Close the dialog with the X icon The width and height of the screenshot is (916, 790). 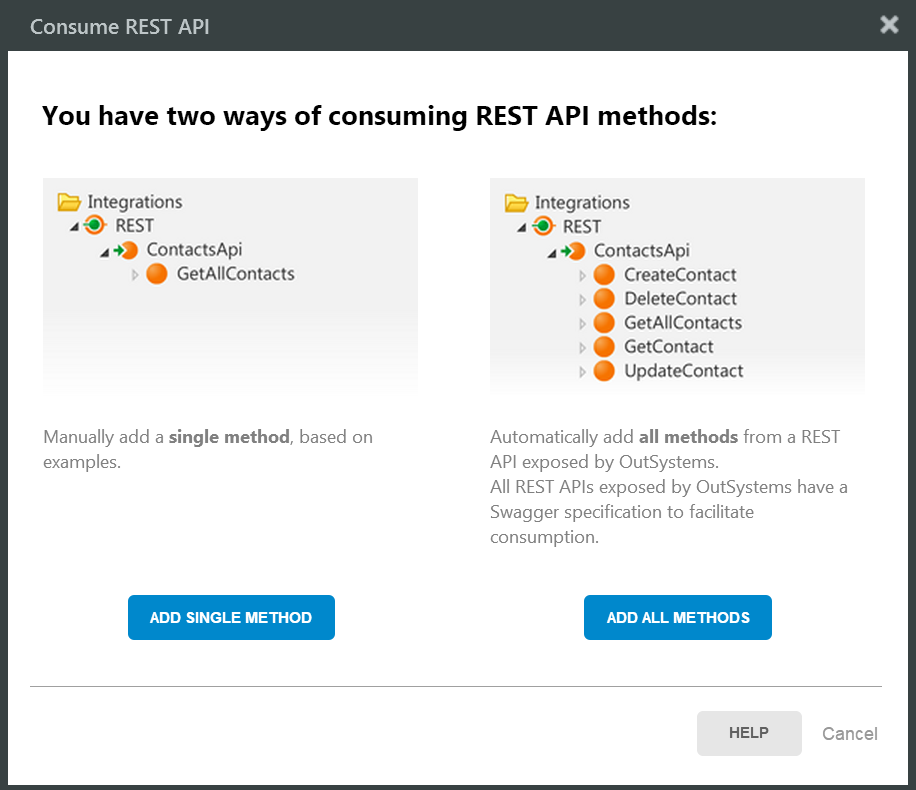click(889, 25)
